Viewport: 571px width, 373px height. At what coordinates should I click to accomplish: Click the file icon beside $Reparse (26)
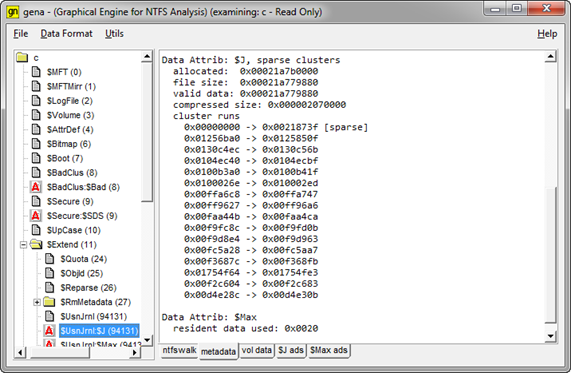(50, 288)
